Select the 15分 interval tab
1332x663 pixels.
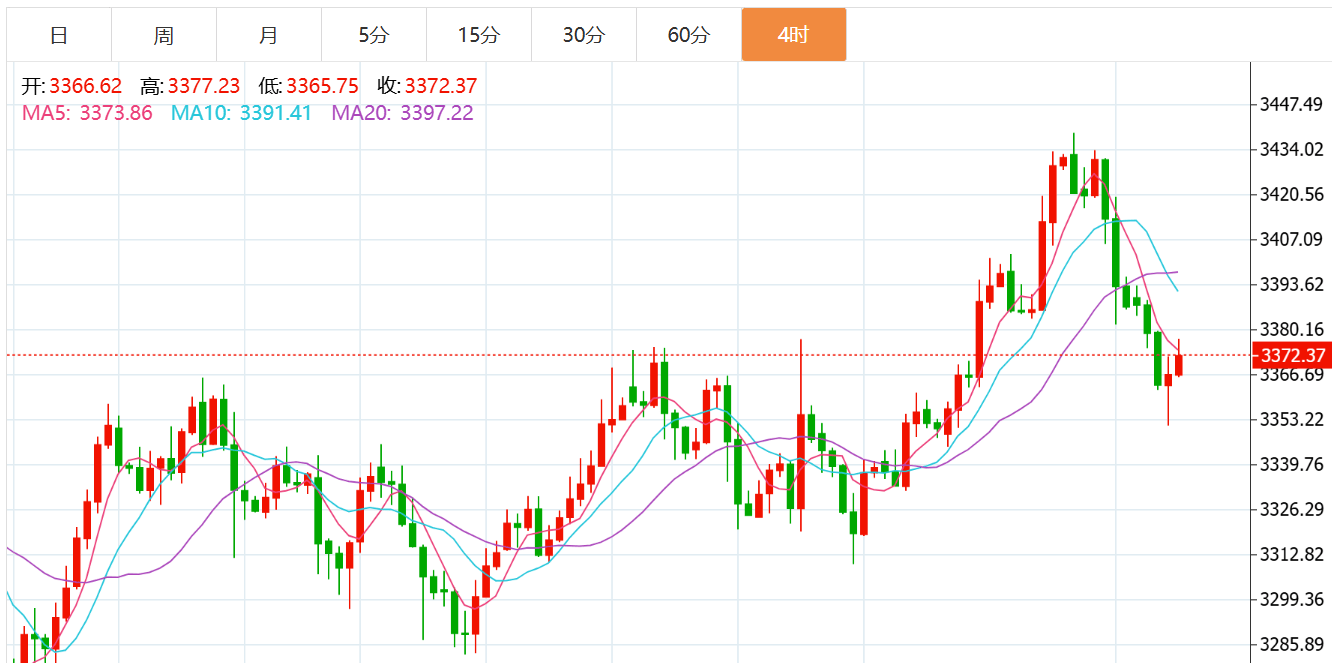coord(478,35)
